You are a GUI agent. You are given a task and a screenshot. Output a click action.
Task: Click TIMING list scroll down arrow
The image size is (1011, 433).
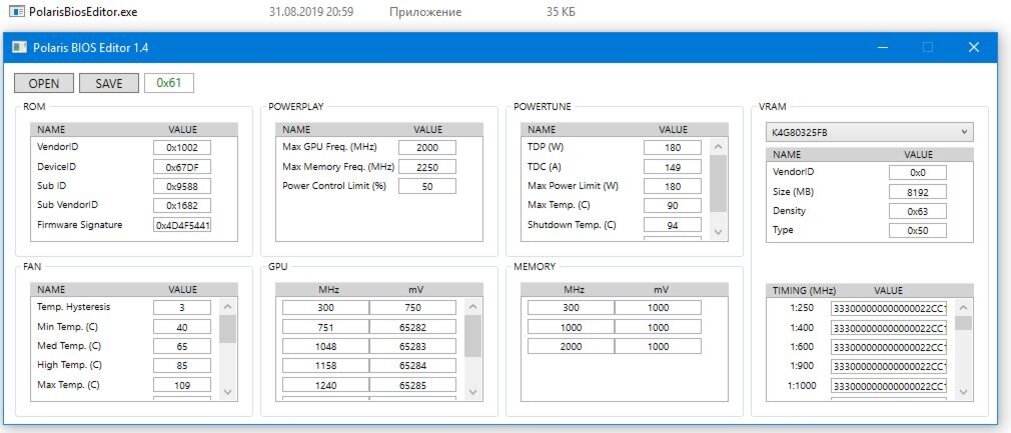[963, 392]
